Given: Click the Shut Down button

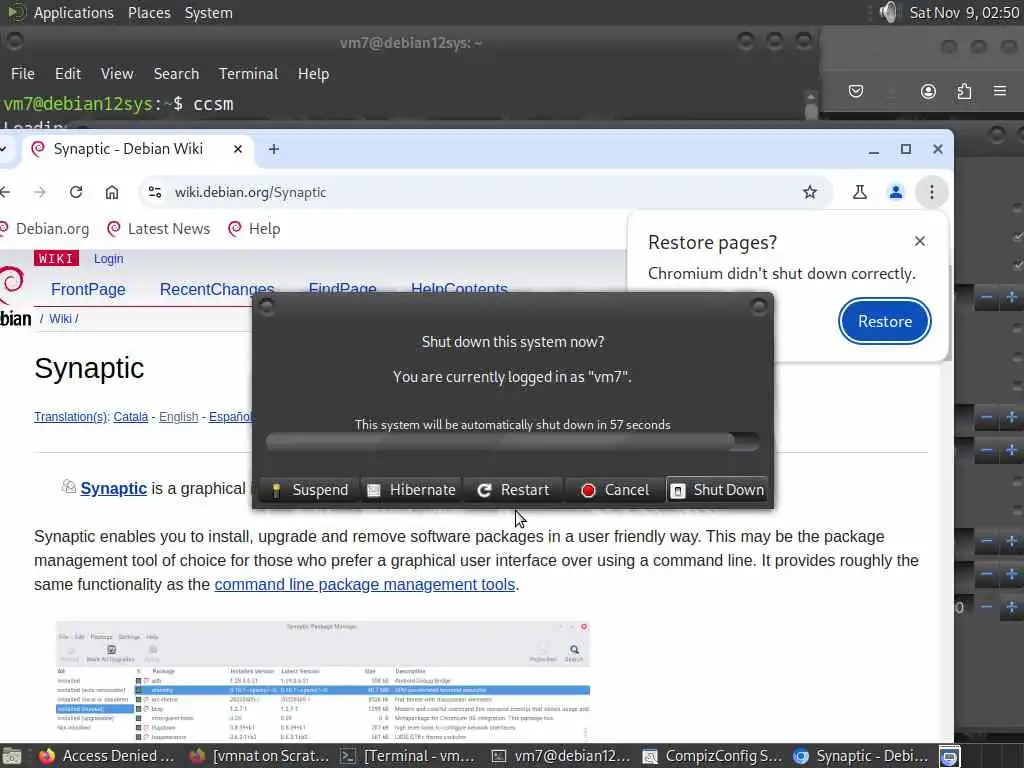Looking at the screenshot, I should click(x=718, y=490).
